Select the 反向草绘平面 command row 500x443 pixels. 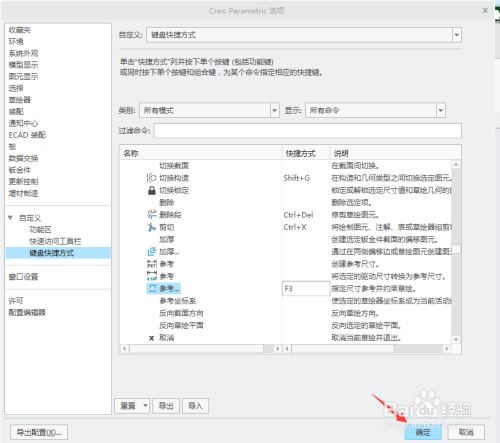tap(181, 325)
